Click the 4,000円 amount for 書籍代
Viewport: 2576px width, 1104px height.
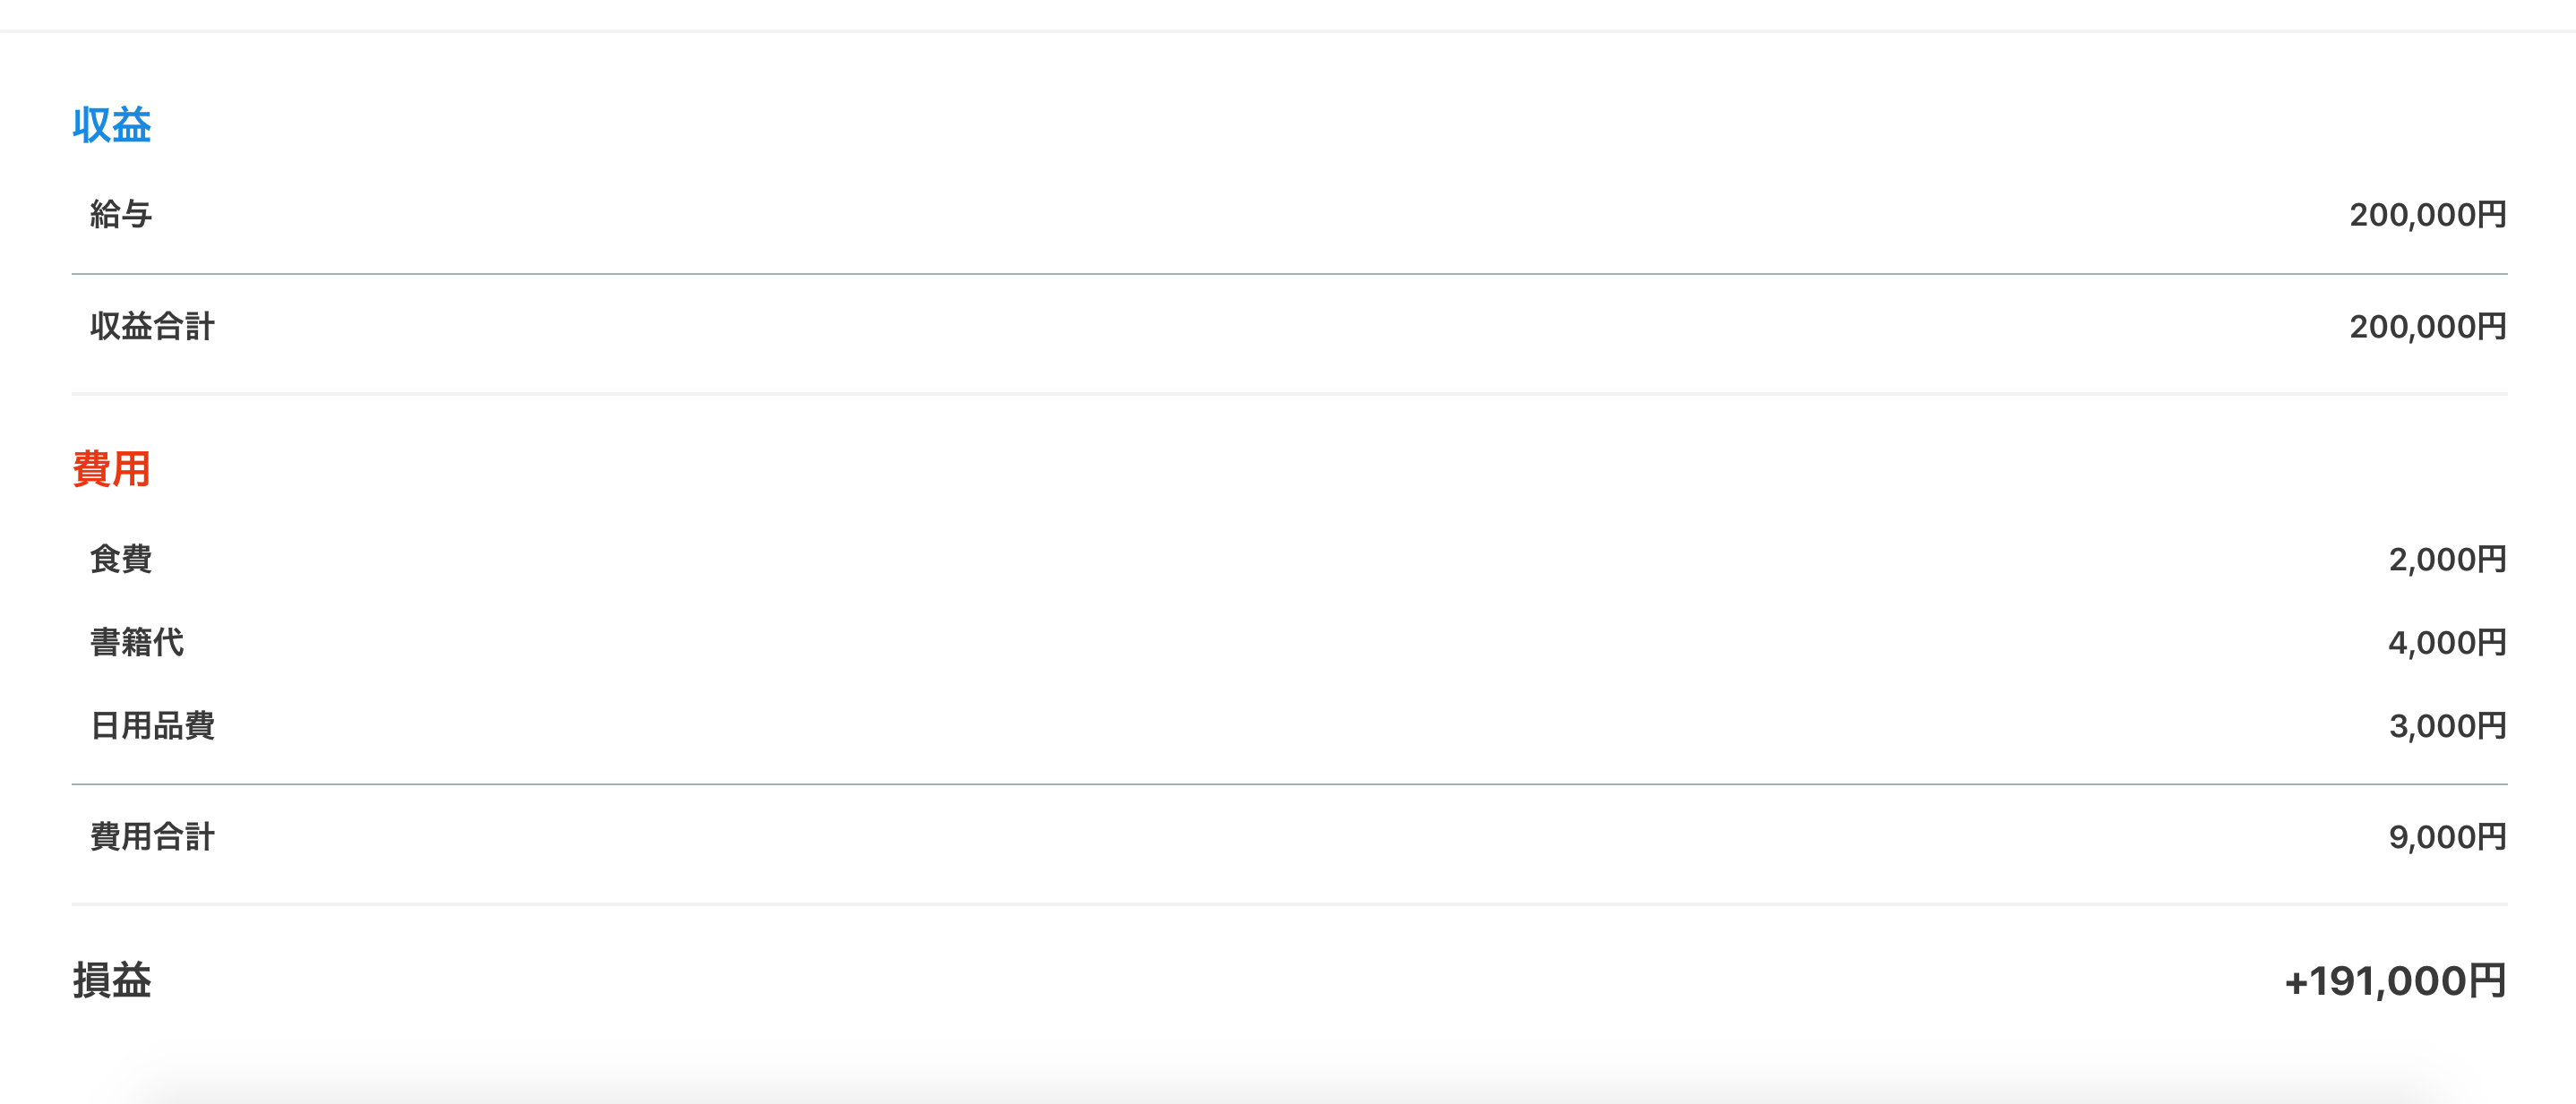coord(2447,643)
